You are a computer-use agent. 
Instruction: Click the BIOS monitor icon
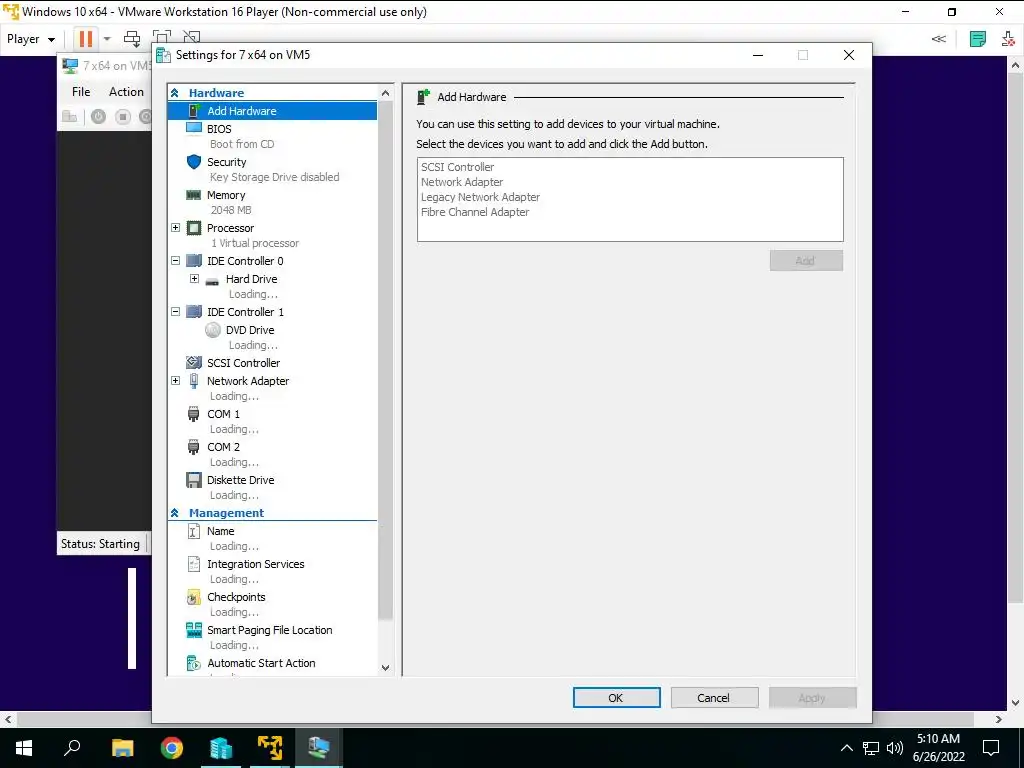[194, 129]
